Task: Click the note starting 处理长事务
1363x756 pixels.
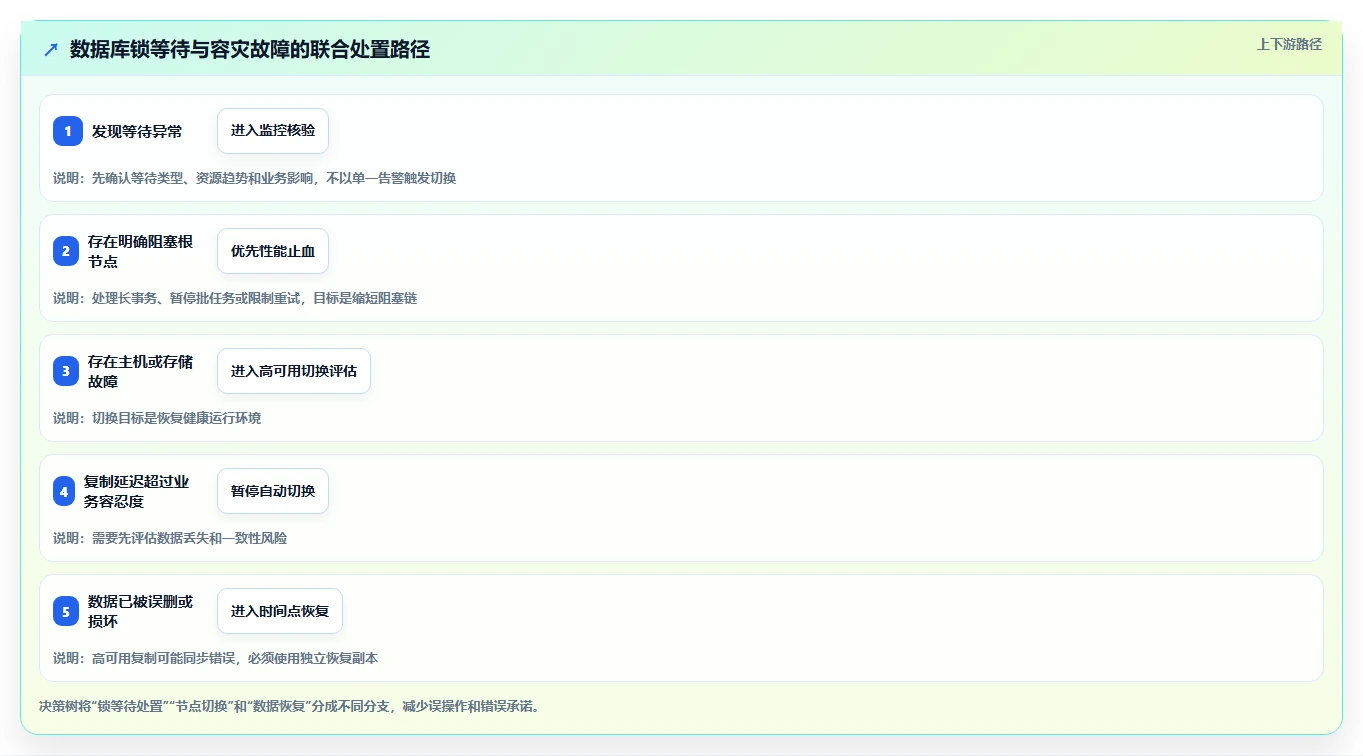Action: [x=235, y=298]
